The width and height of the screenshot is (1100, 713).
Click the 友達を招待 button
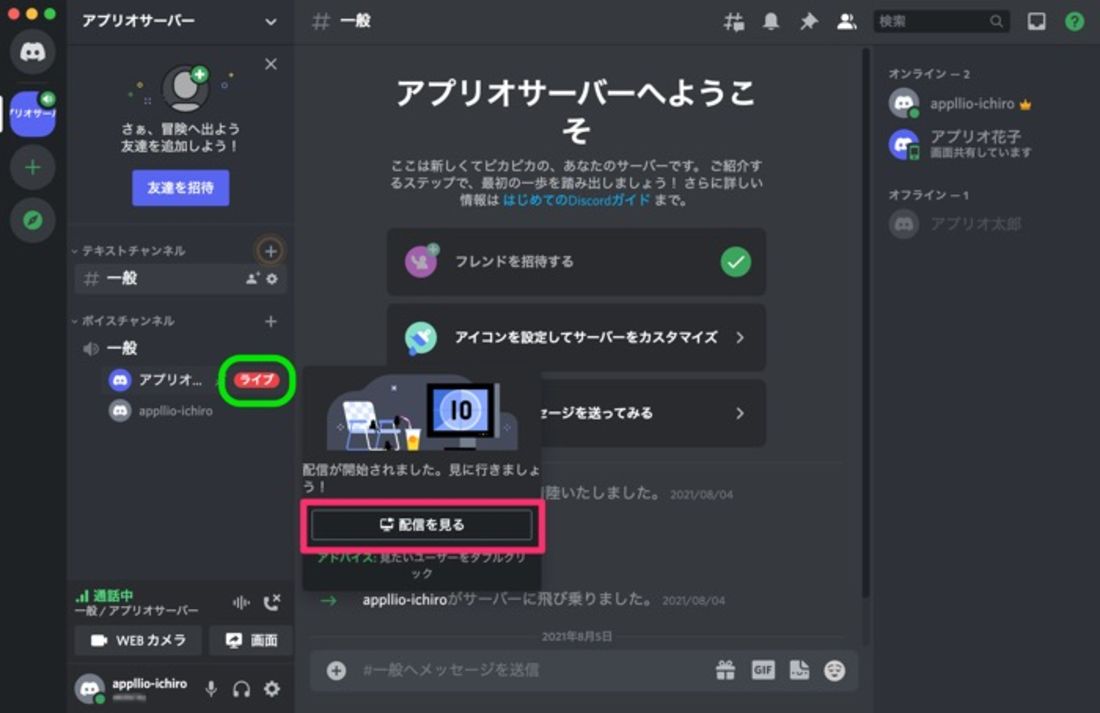[x=180, y=188]
